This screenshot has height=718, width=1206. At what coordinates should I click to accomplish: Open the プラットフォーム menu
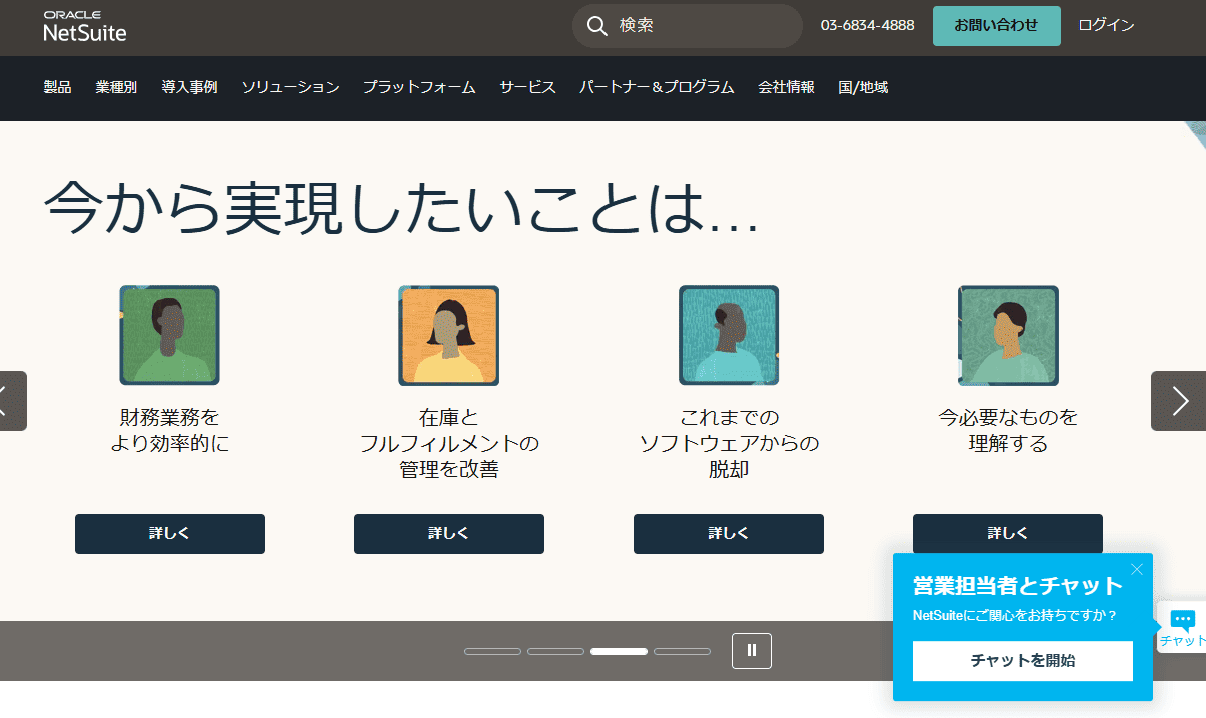[x=419, y=87]
